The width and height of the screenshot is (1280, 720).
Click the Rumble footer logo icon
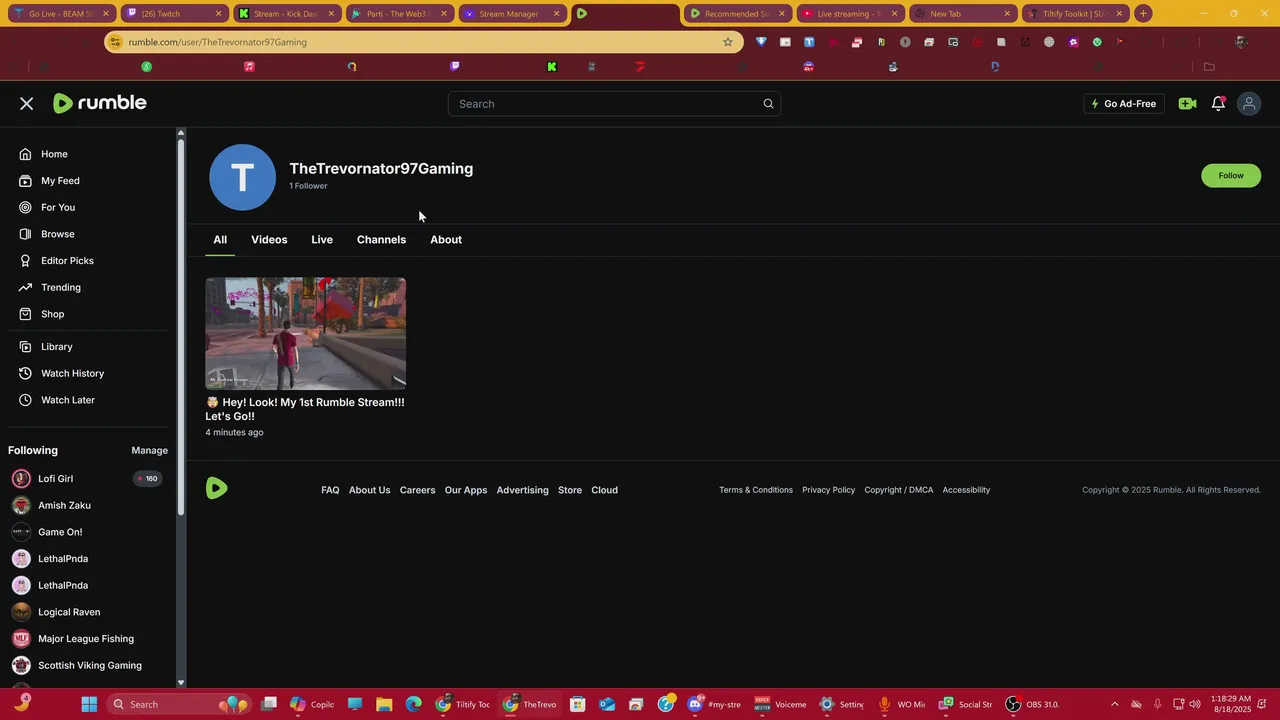click(x=217, y=488)
